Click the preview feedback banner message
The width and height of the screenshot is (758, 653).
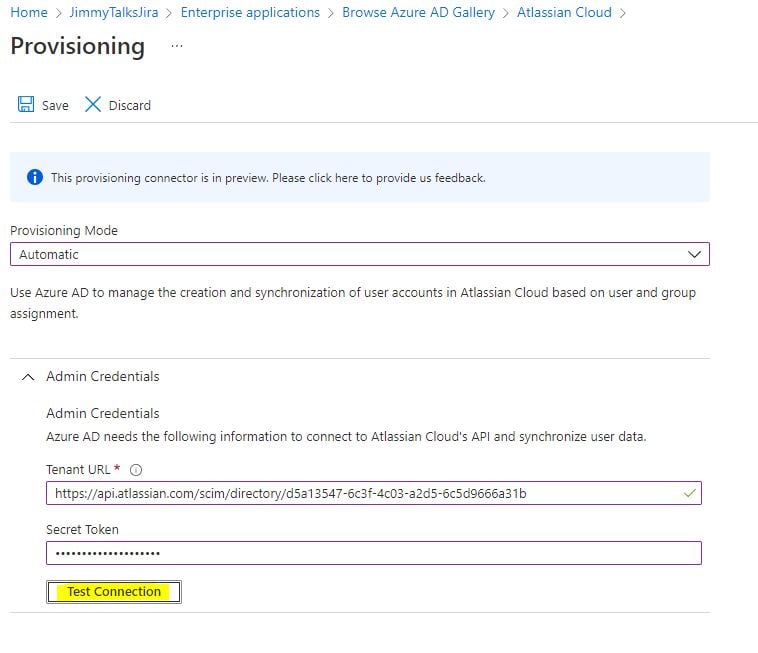pyautogui.click(x=268, y=178)
